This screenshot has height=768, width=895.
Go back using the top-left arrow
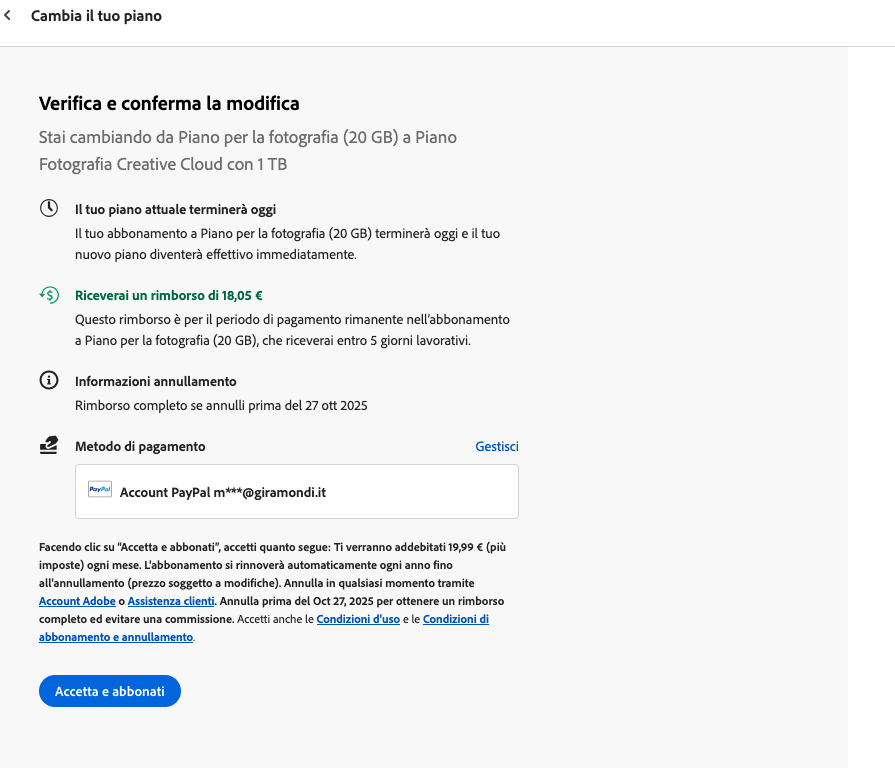pyautogui.click(x=9, y=16)
